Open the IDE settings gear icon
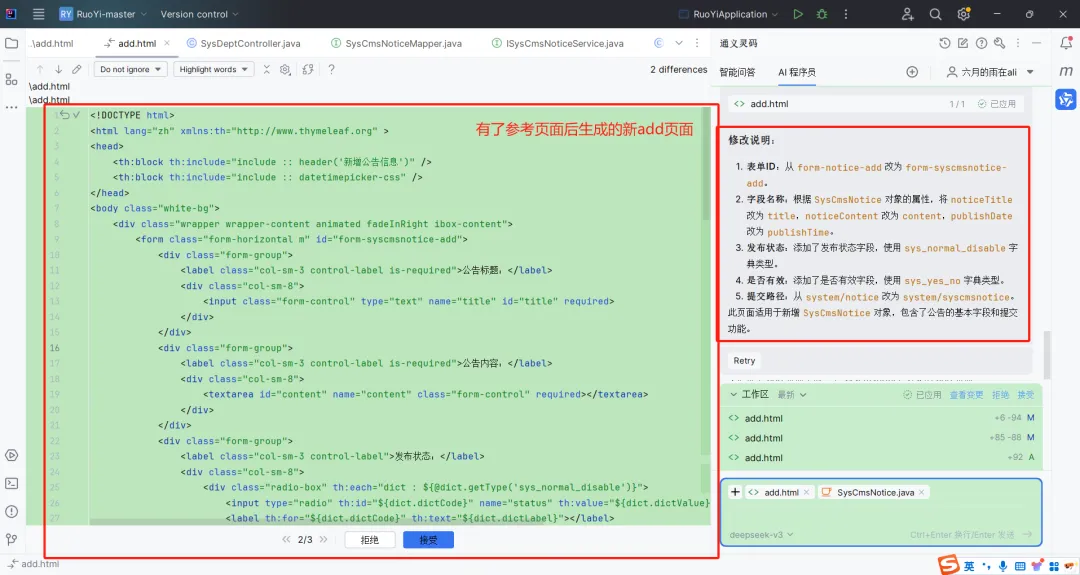1080x575 pixels. (x=963, y=14)
